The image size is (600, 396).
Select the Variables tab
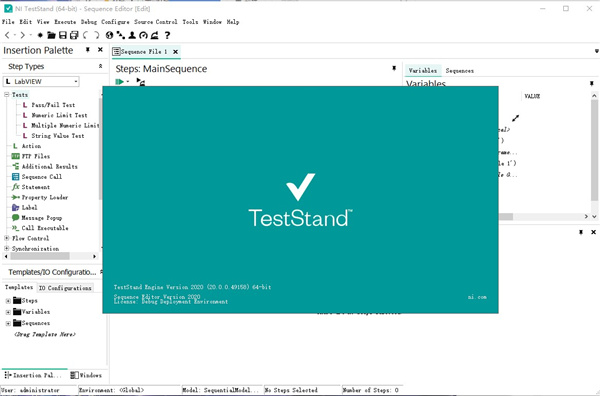click(422, 70)
